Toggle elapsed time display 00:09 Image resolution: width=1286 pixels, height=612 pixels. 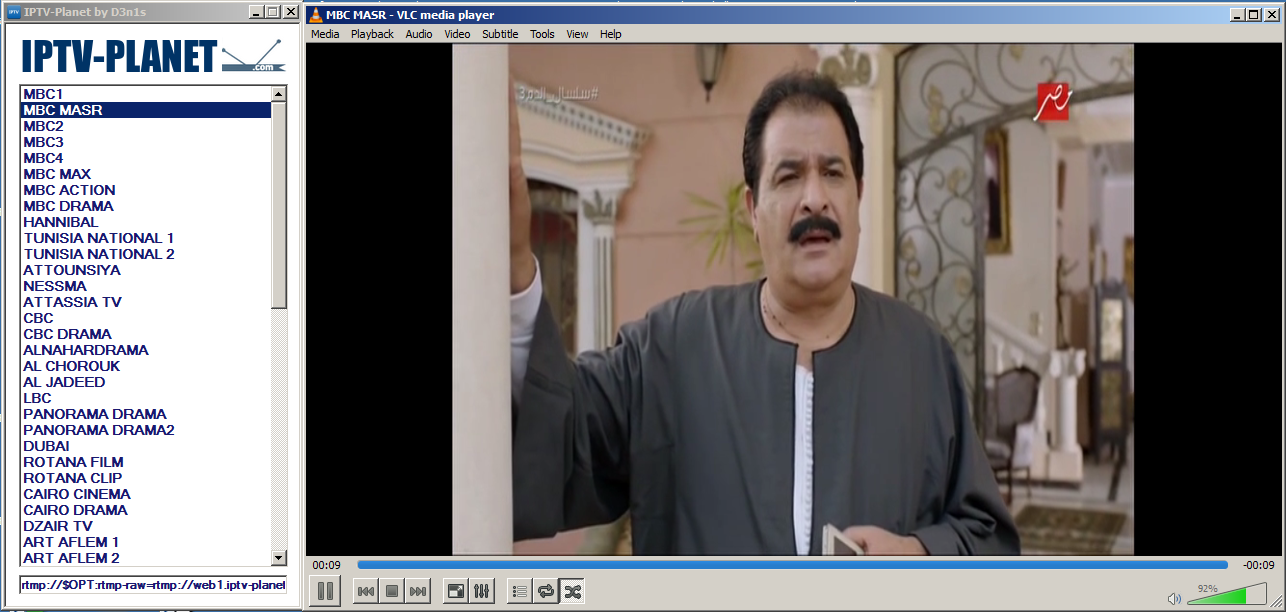coord(327,565)
